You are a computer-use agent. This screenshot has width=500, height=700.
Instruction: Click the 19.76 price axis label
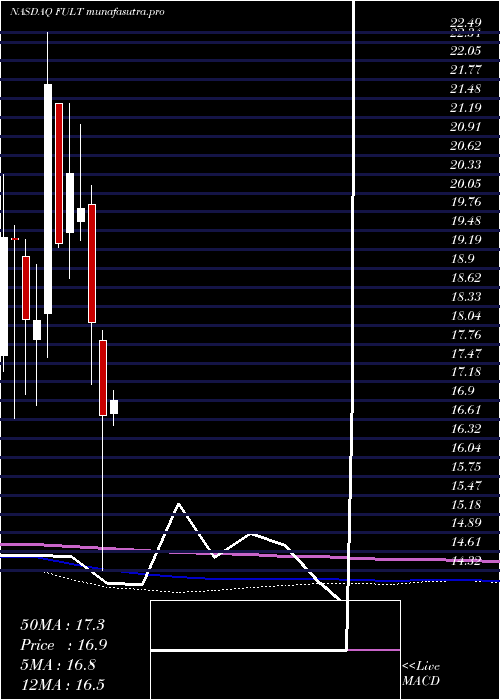pos(466,202)
